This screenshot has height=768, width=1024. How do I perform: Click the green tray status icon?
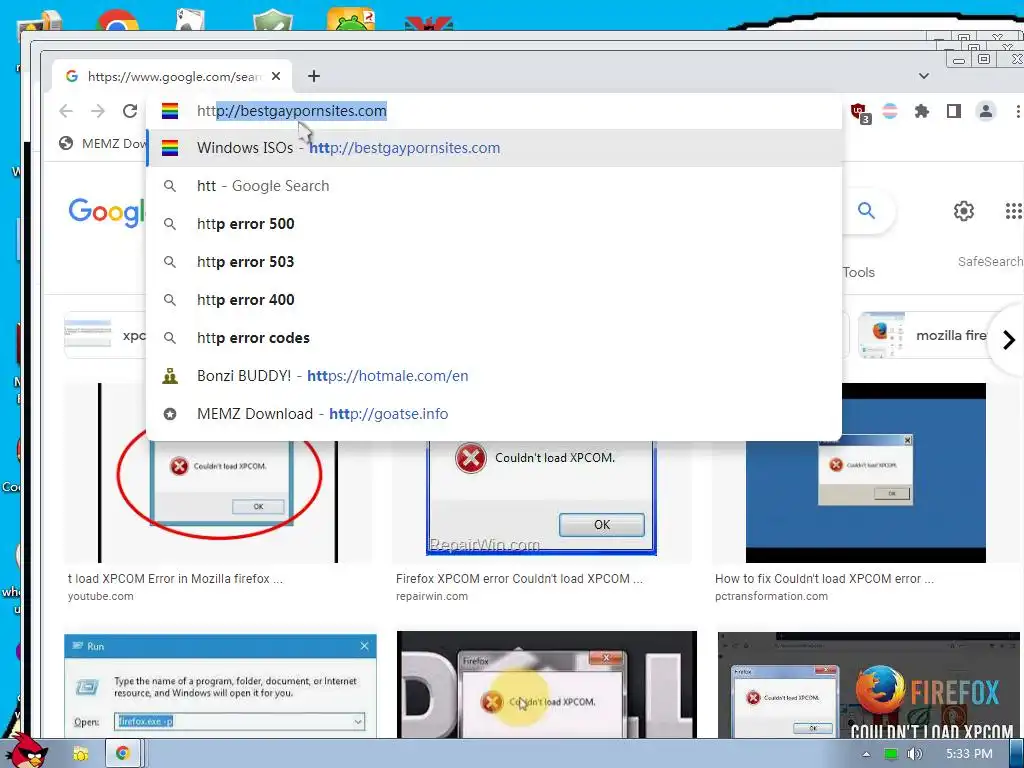(x=891, y=754)
